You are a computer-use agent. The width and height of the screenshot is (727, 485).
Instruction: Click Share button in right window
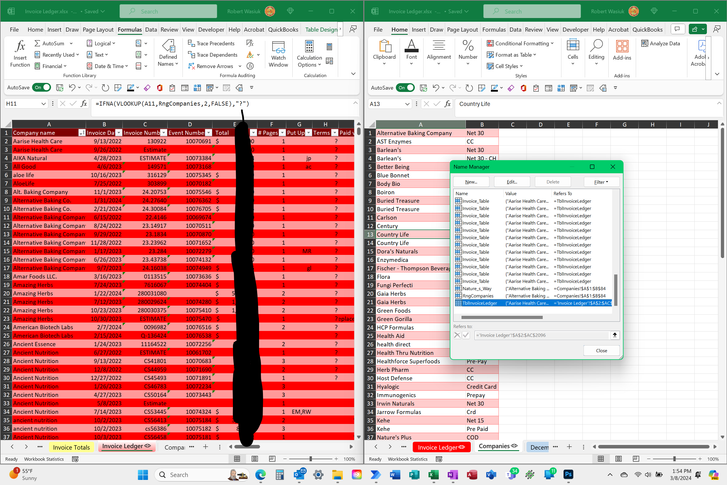click(x=697, y=29)
